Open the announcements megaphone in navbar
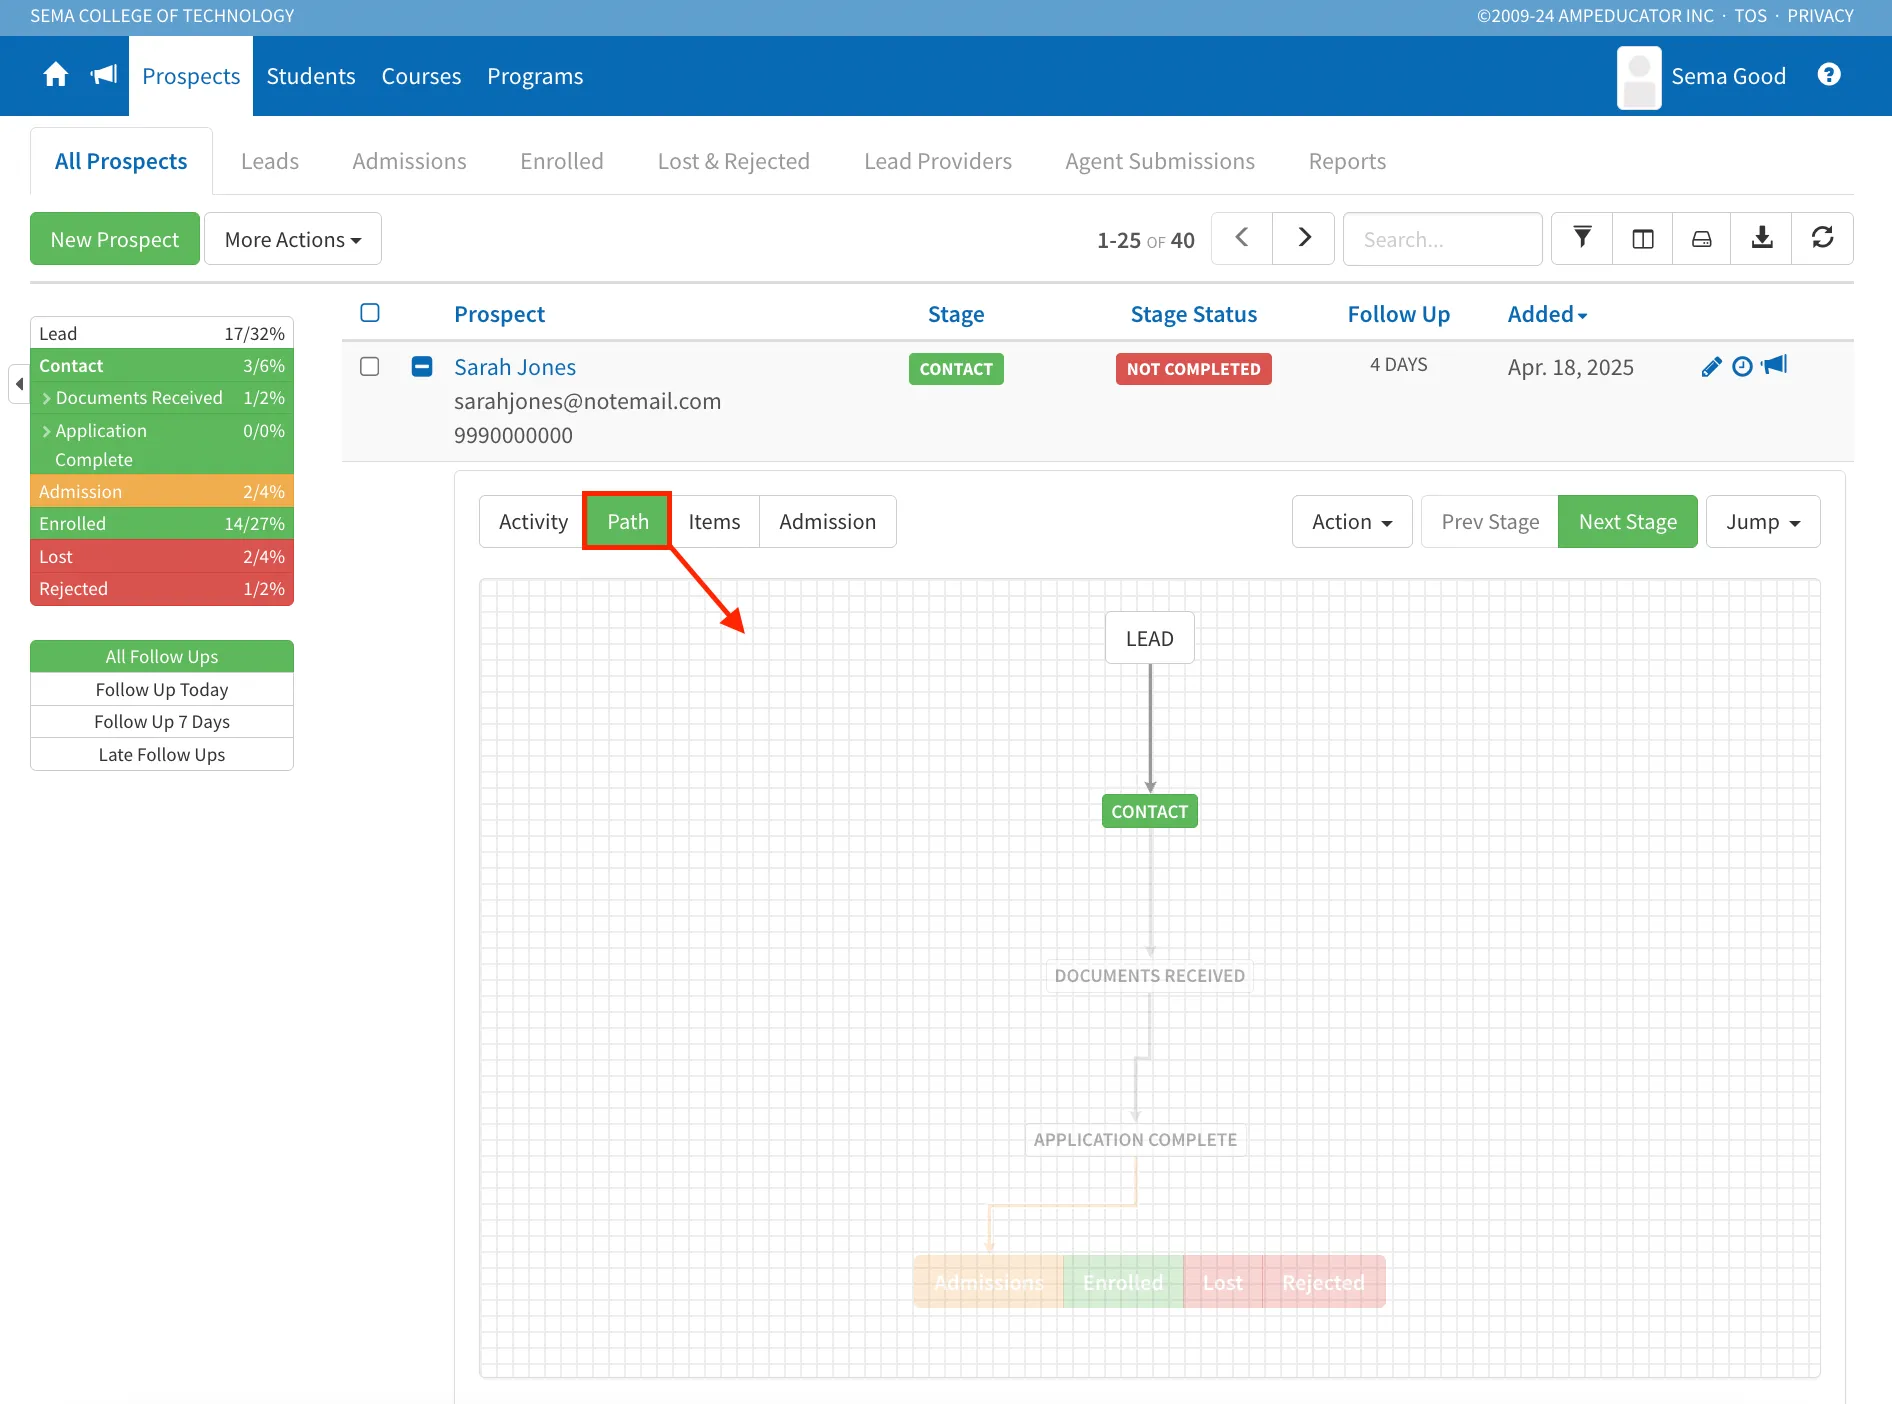The image size is (1892, 1404). [104, 75]
